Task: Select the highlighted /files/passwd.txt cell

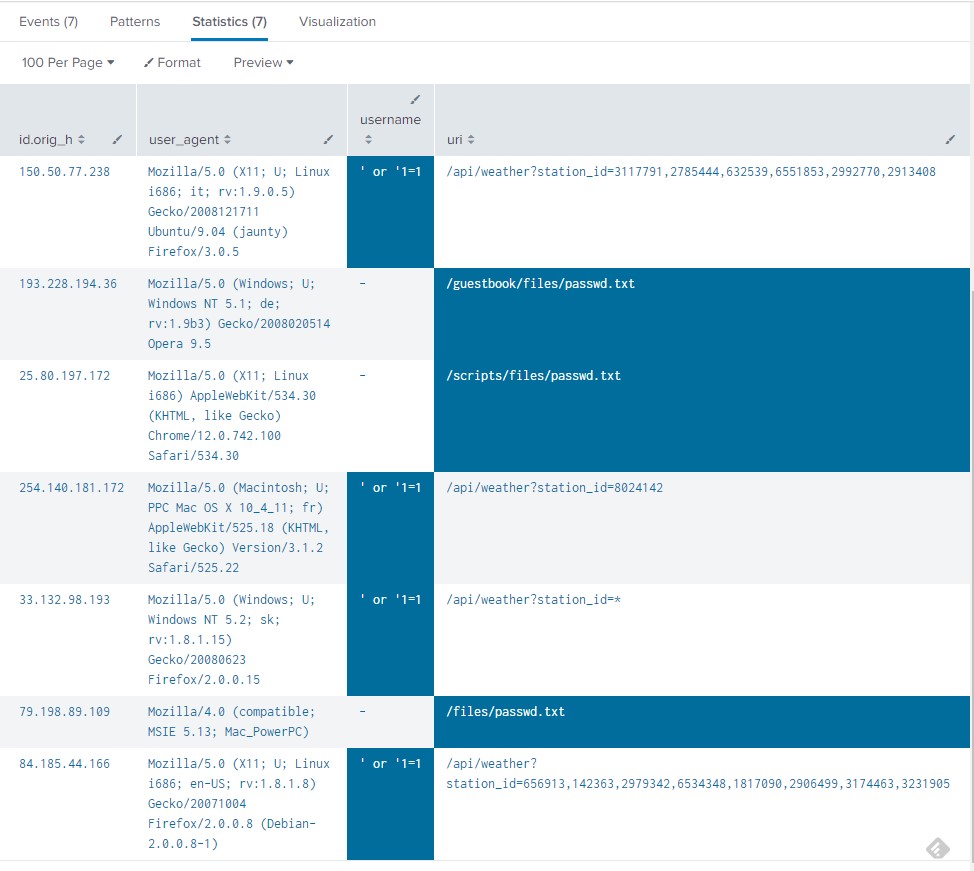Action: (x=505, y=712)
